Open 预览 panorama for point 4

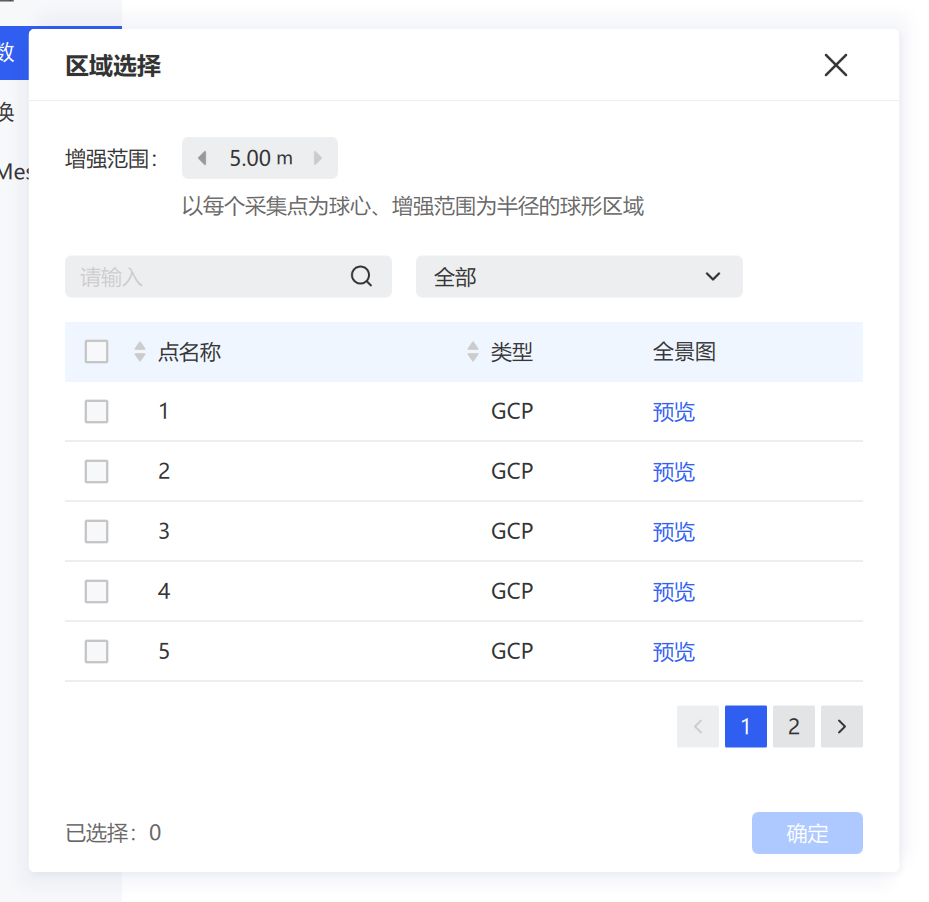[x=674, y=592]
